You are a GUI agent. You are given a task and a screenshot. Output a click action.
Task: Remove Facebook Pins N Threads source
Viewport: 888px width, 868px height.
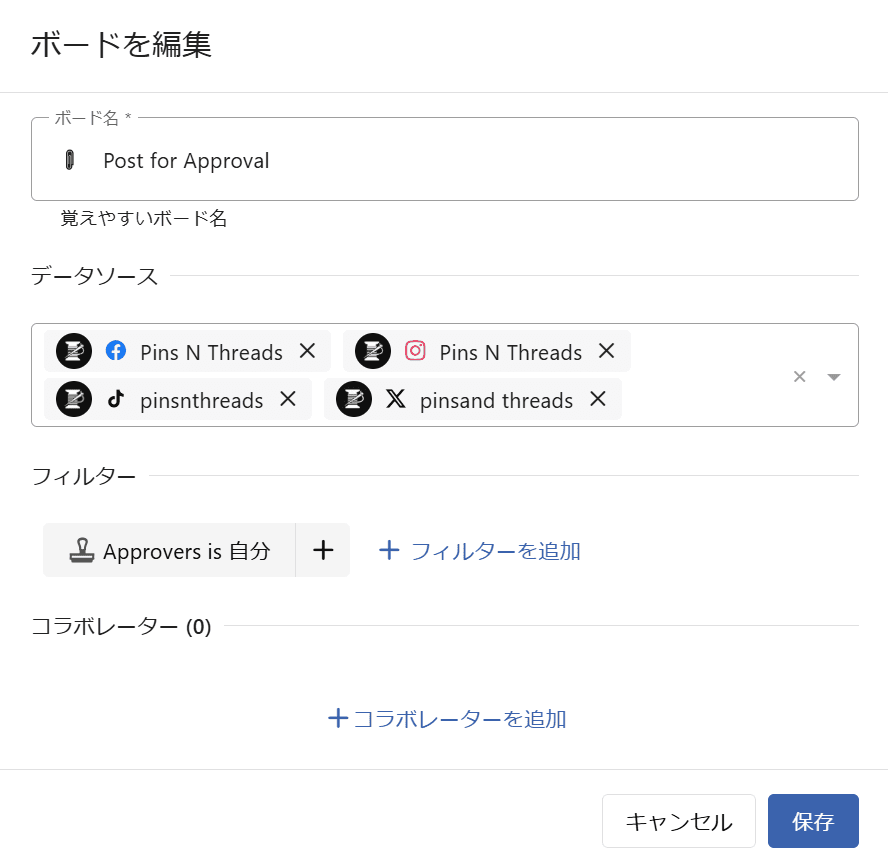[x=307, y=351]
